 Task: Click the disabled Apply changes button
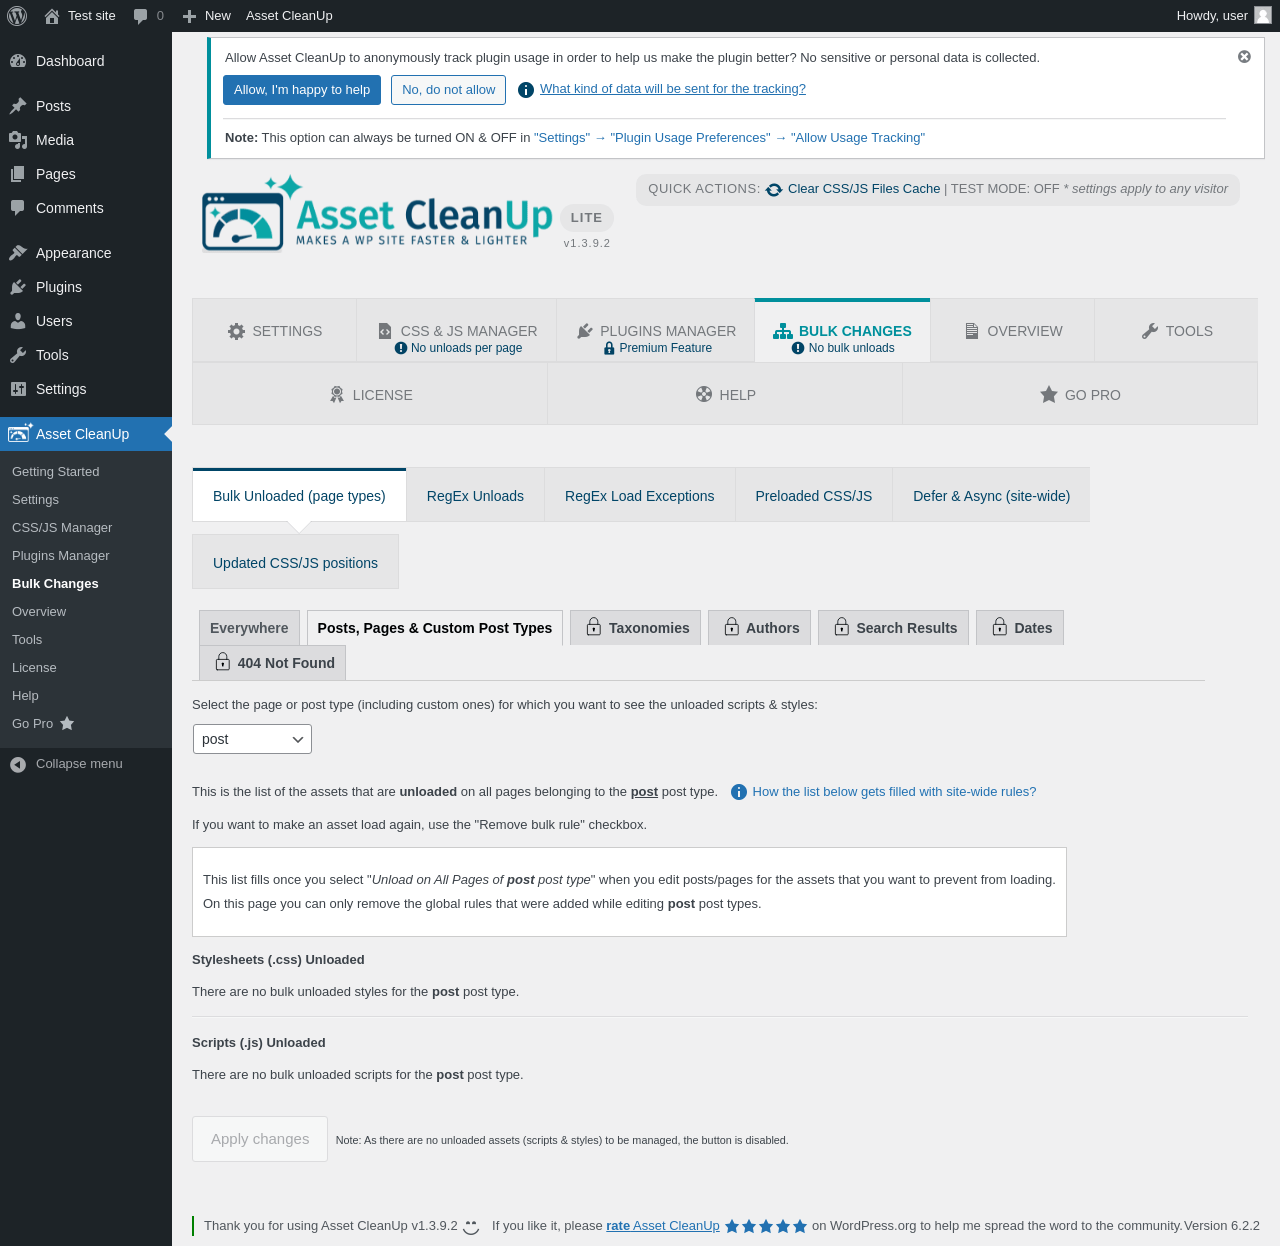point(260,1139)
